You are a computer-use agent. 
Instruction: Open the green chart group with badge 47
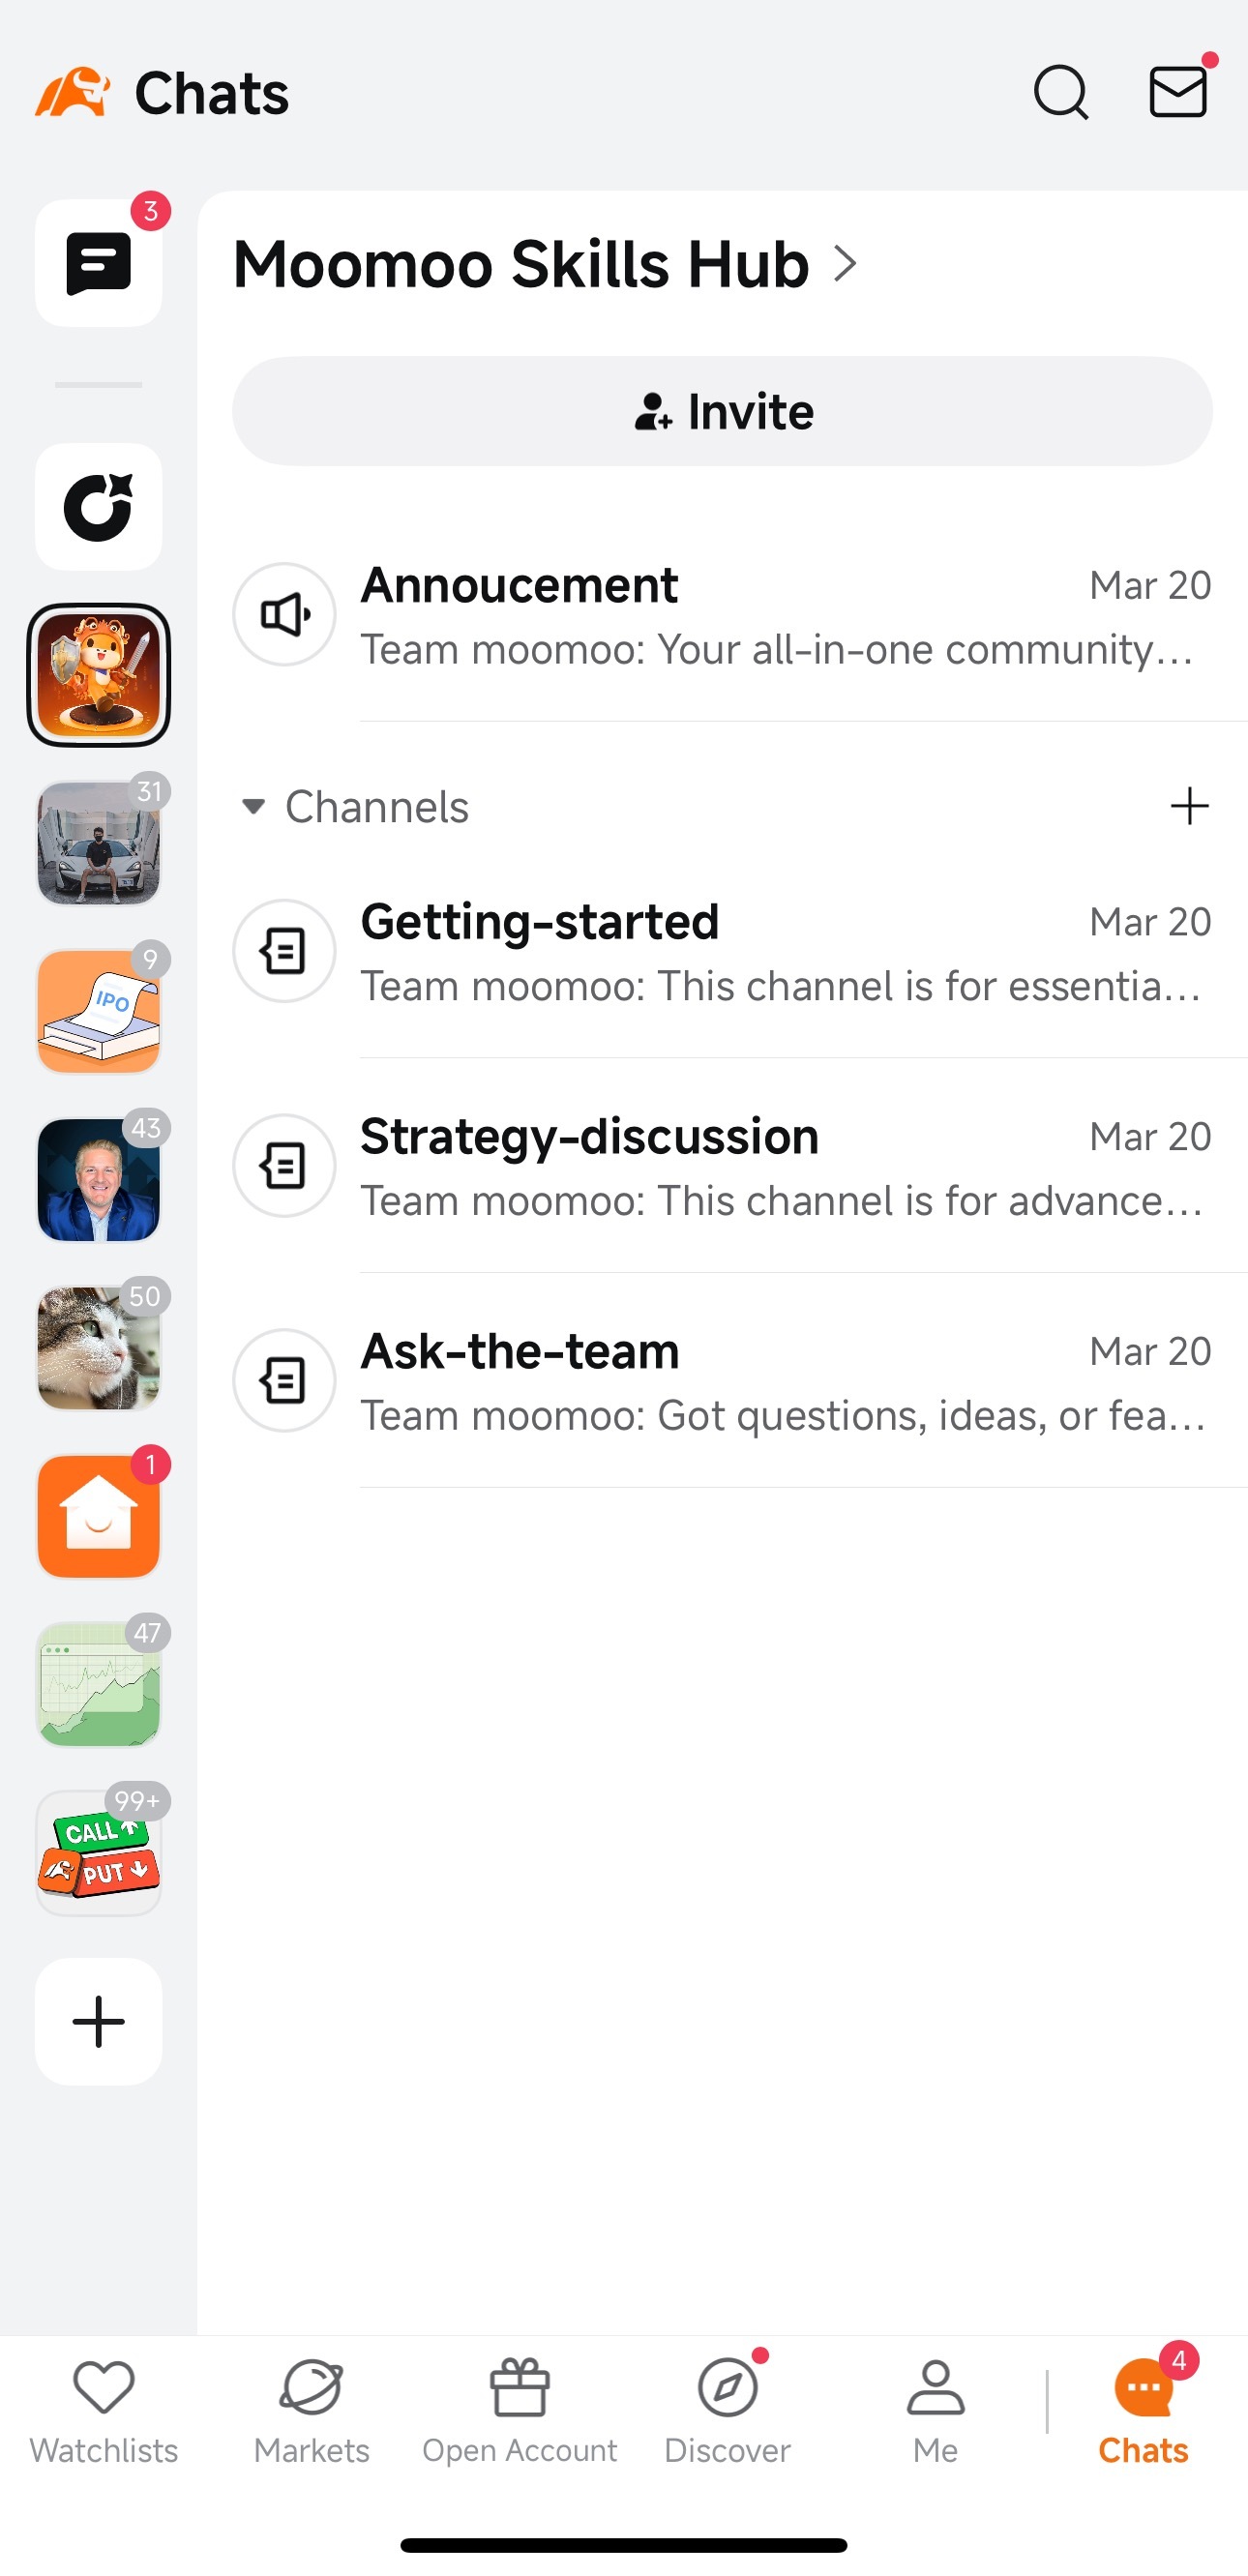coord(98,1684)
